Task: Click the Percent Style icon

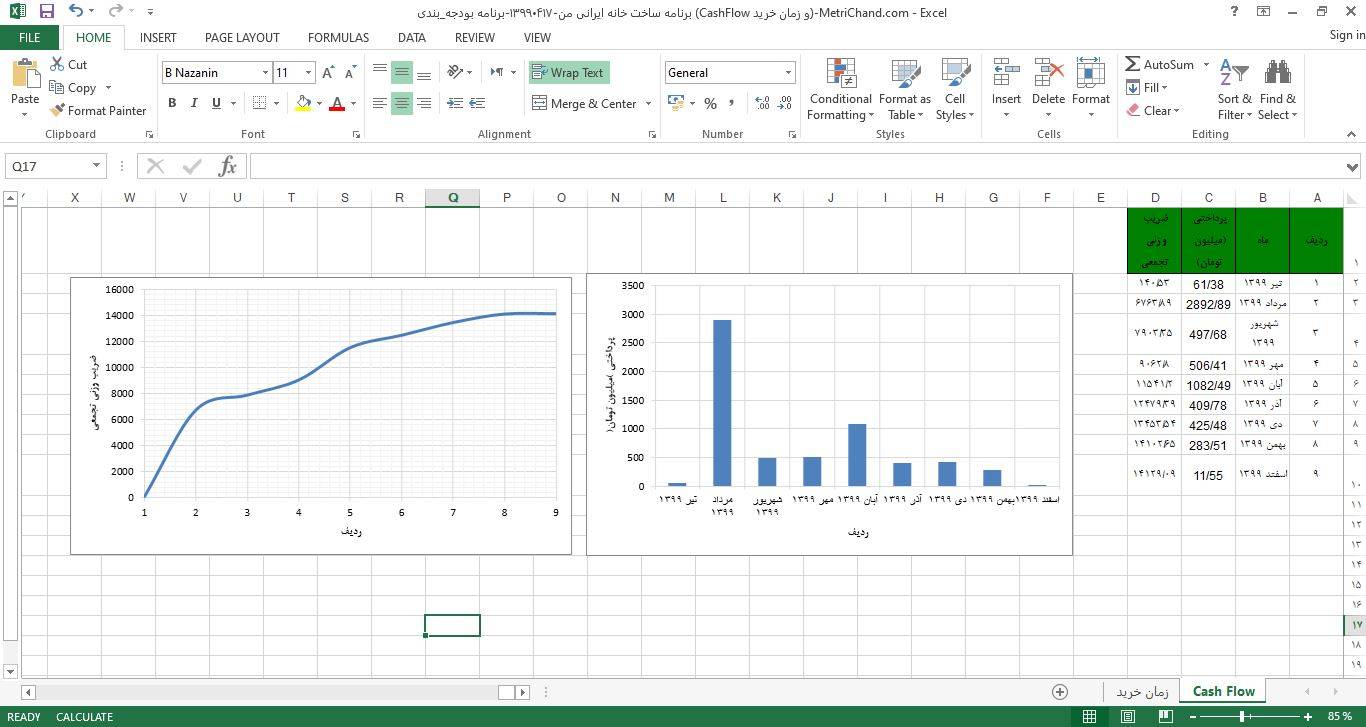Action: 710,104
